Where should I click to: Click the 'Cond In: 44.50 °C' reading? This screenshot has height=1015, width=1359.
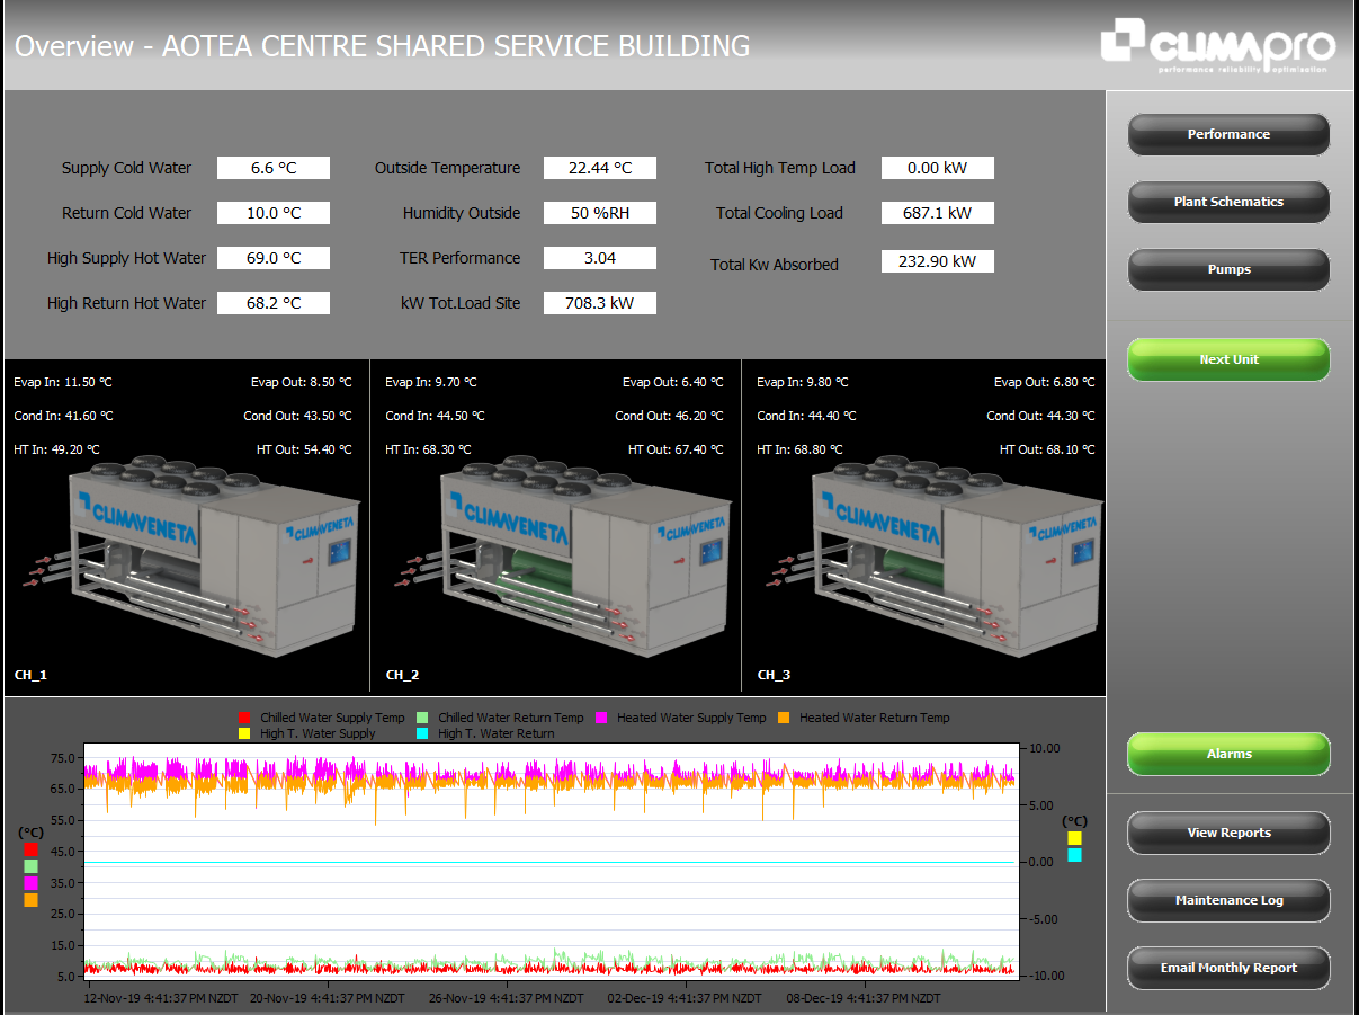click(x=435, y=416)
